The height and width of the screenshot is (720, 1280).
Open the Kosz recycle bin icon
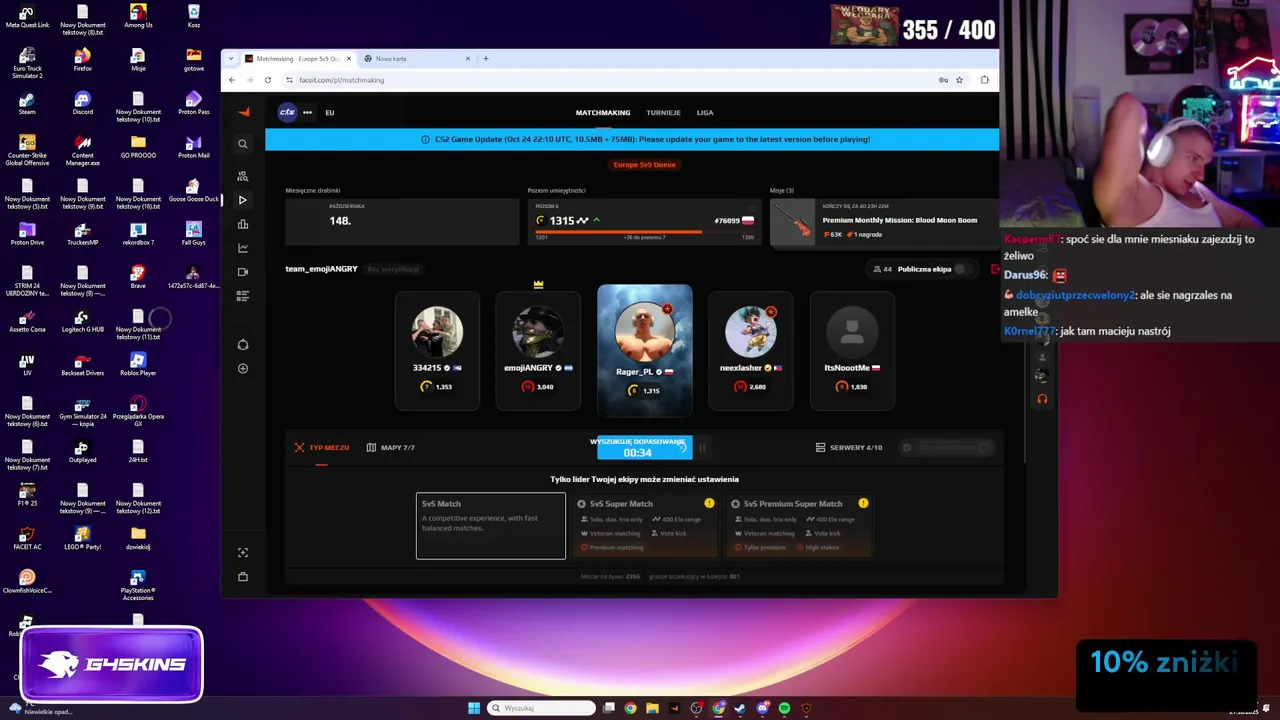(x=194, y=16)
